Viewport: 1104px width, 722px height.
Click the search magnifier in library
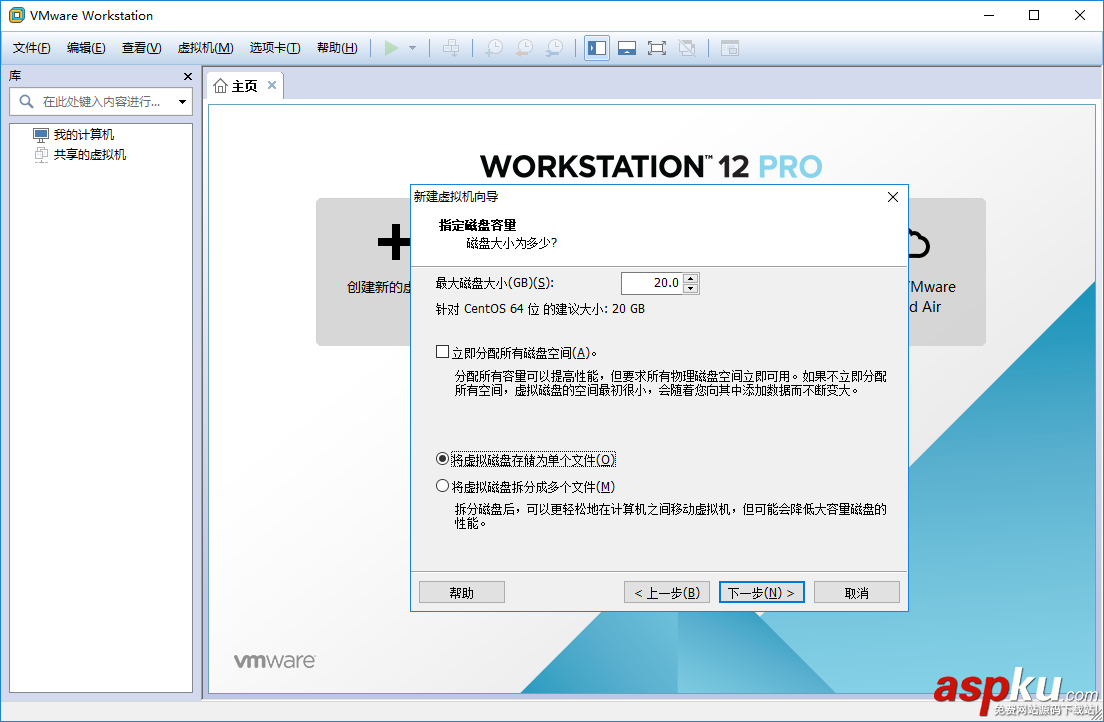click(x=26, y=101)
